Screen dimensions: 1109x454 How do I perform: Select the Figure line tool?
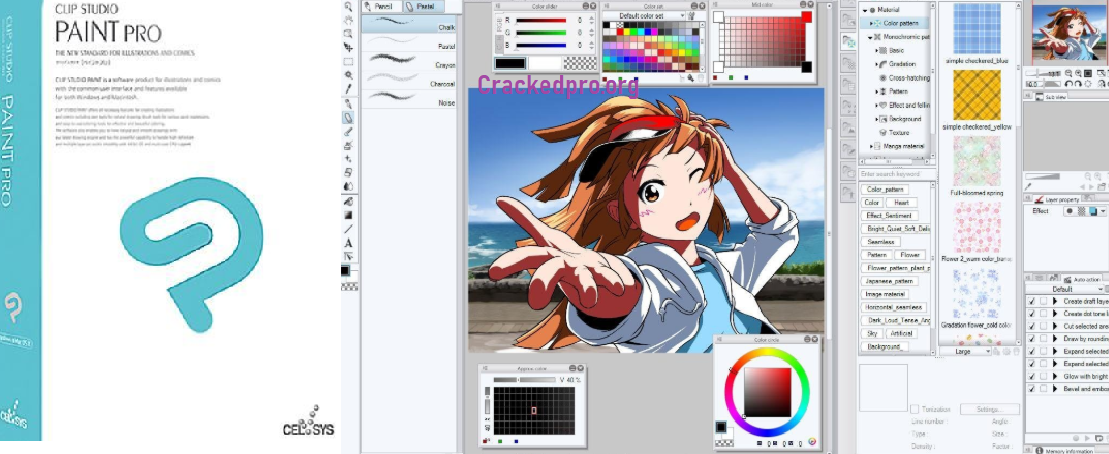[x=348, y=229]
